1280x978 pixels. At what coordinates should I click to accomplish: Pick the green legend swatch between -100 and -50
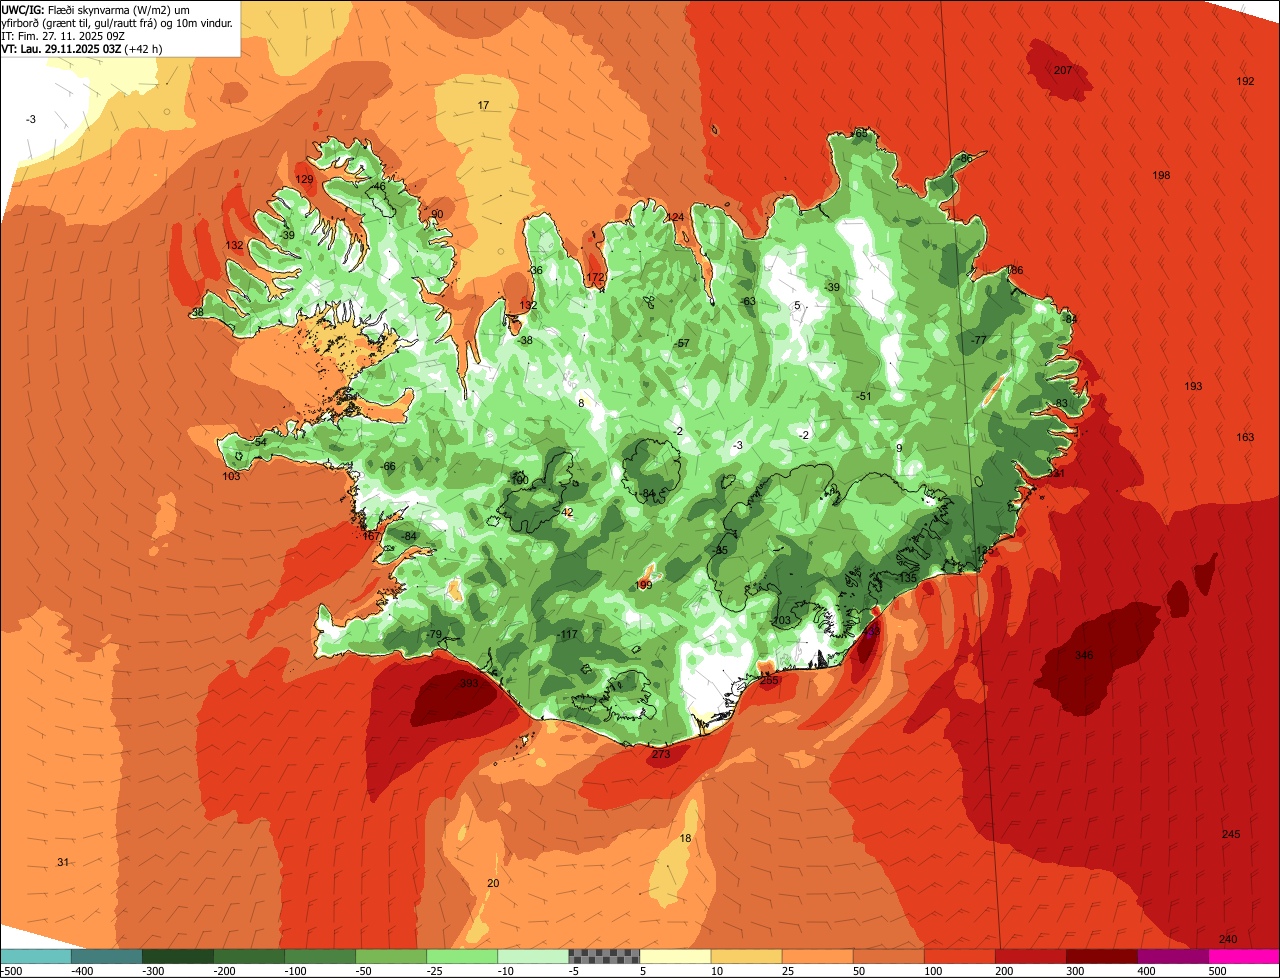click(320, 956)
